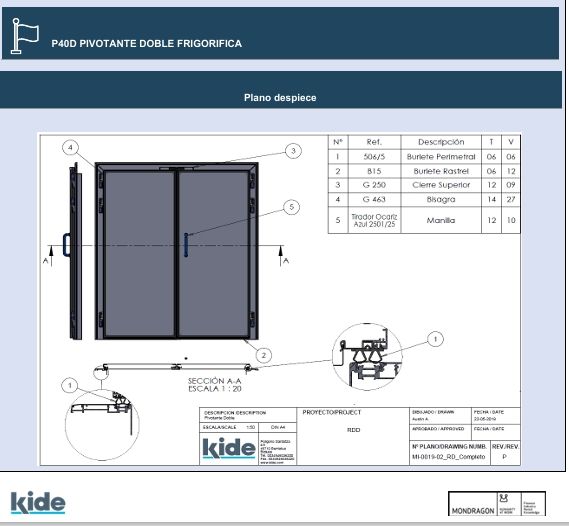Click the 'DIBUJADO / DRAWN' label
Image resolution: width=569 pixels, height=526 pixels.
433,412
